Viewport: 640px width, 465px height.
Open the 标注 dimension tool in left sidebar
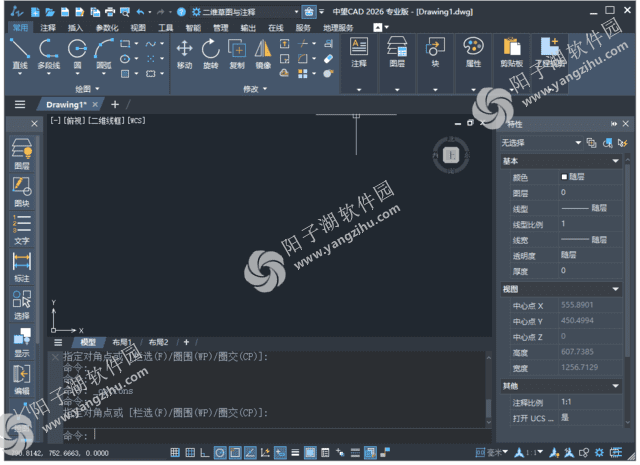pyautogui.click(x=22, y=267)
